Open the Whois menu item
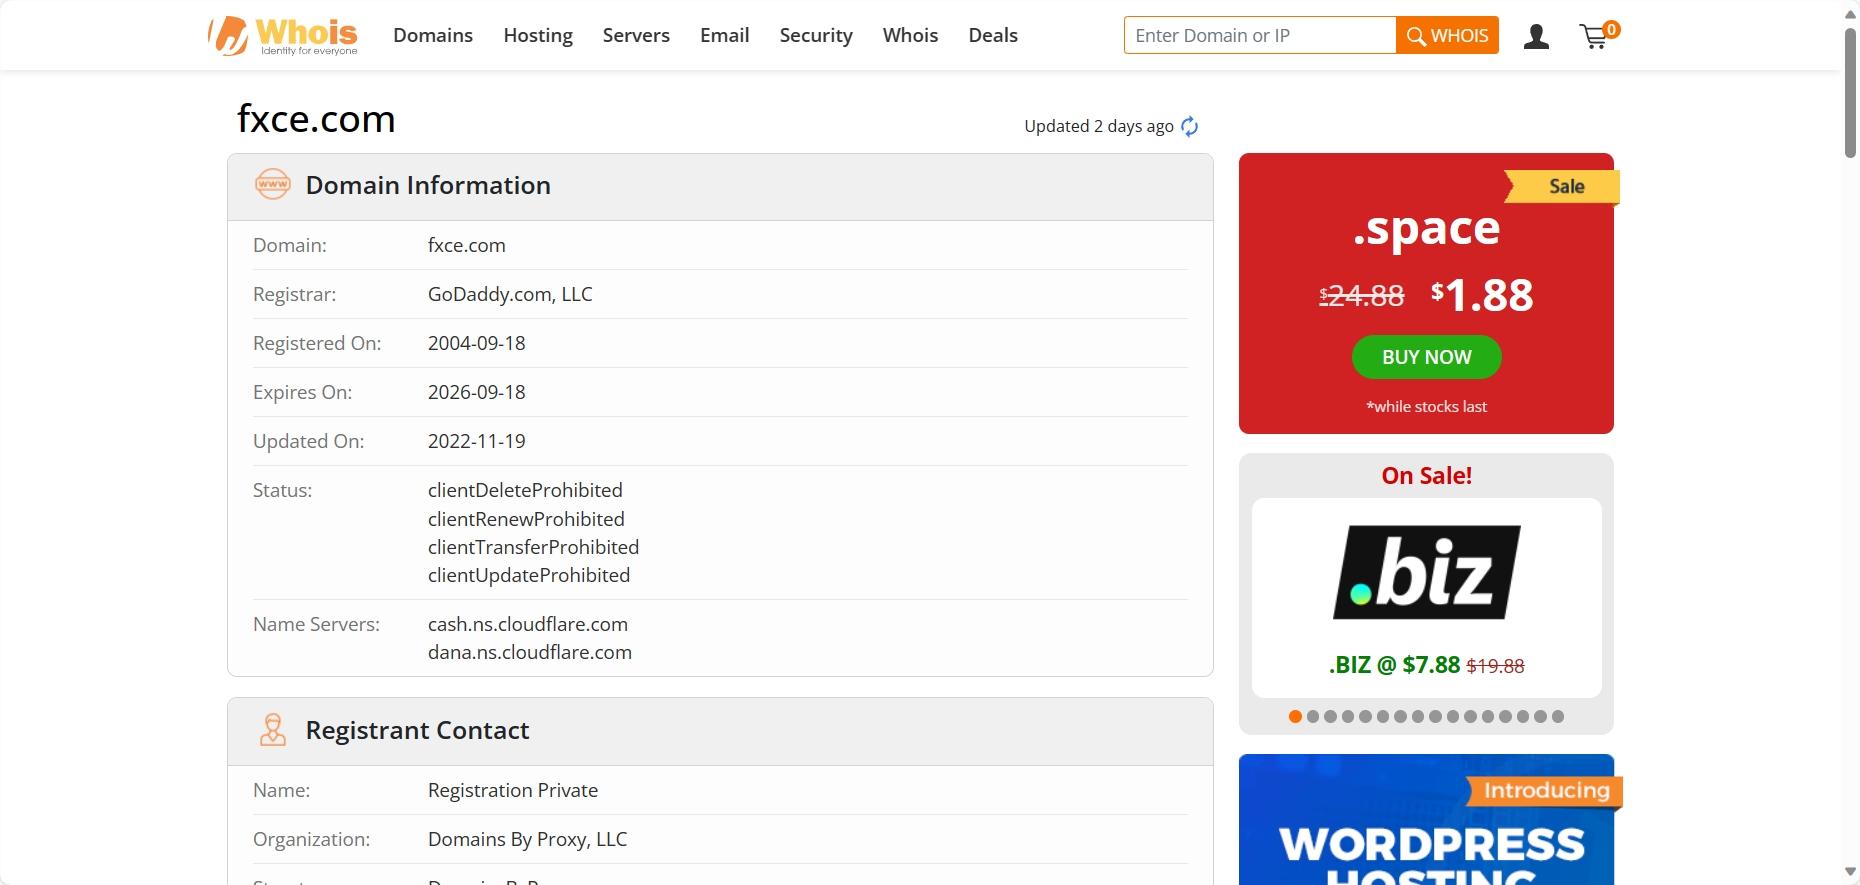 coord(910,35)
